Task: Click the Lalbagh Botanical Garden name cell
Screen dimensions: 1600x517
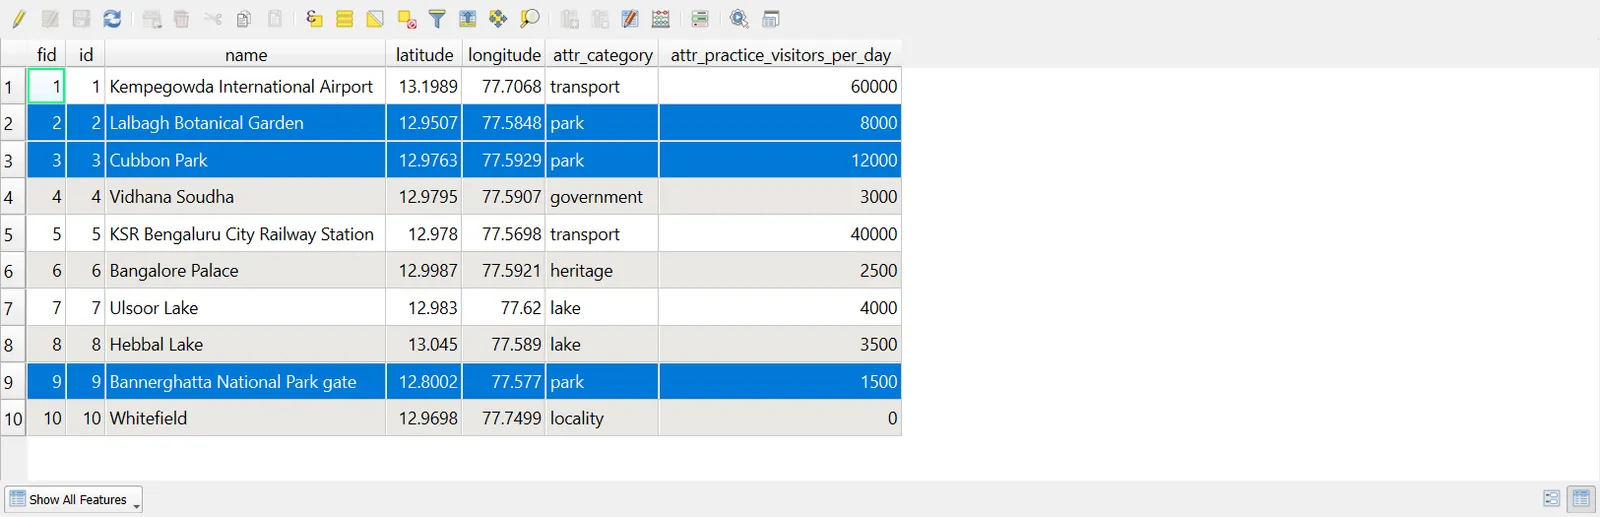Action: pyautogui.click(x=245, y=123)
